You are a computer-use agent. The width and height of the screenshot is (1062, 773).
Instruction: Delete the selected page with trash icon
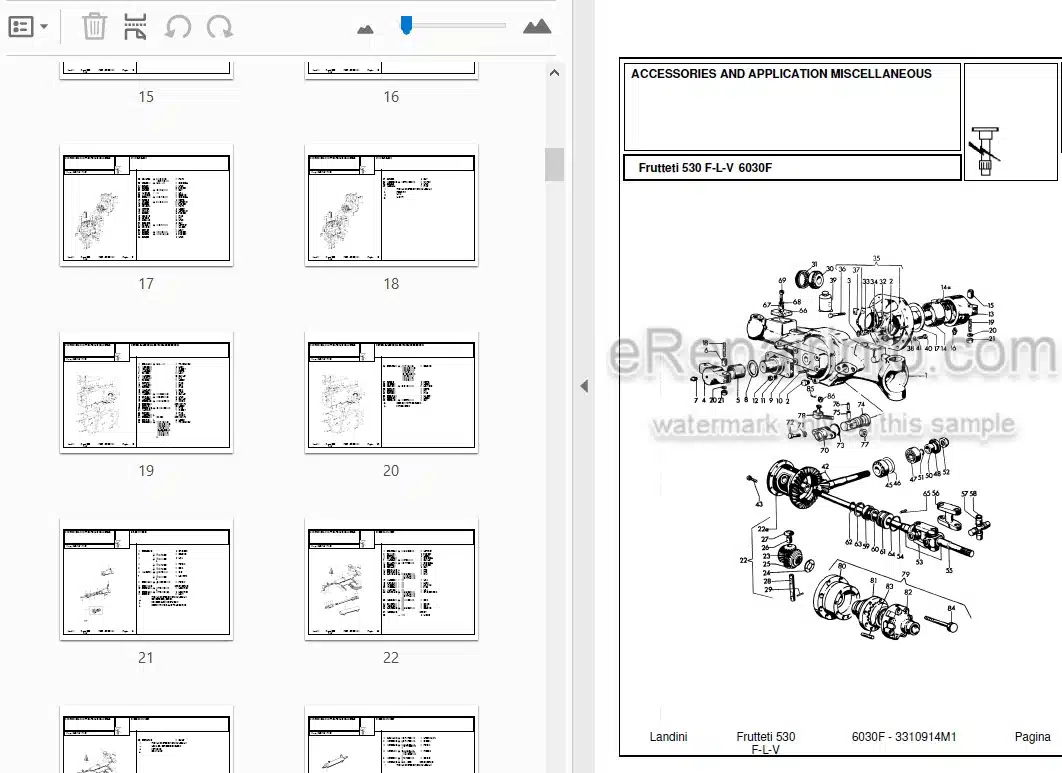[x=94, y=27]
